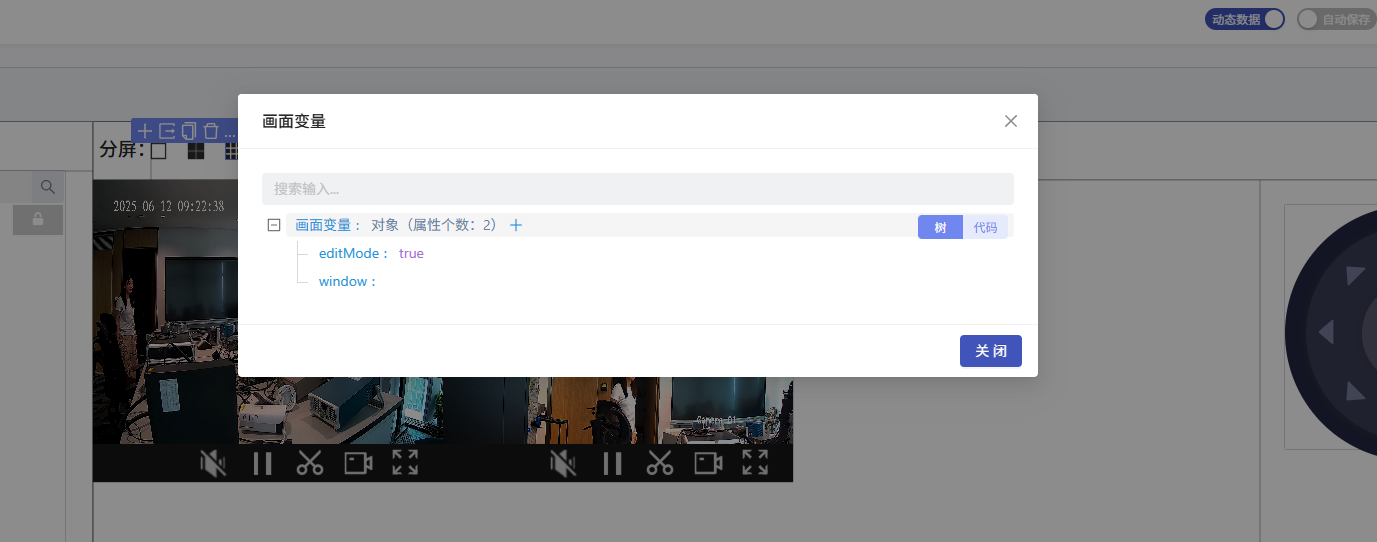Viewport: 1377px width, 542px height.
Task: Unmute the left video's speaker icon
Action: [213, 463]
